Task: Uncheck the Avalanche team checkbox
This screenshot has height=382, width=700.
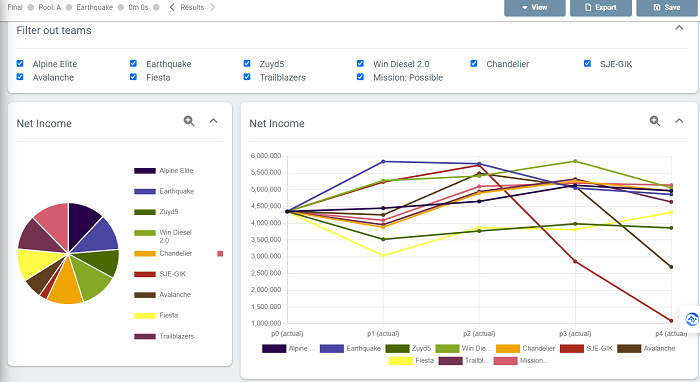Action: pos(20,77)
